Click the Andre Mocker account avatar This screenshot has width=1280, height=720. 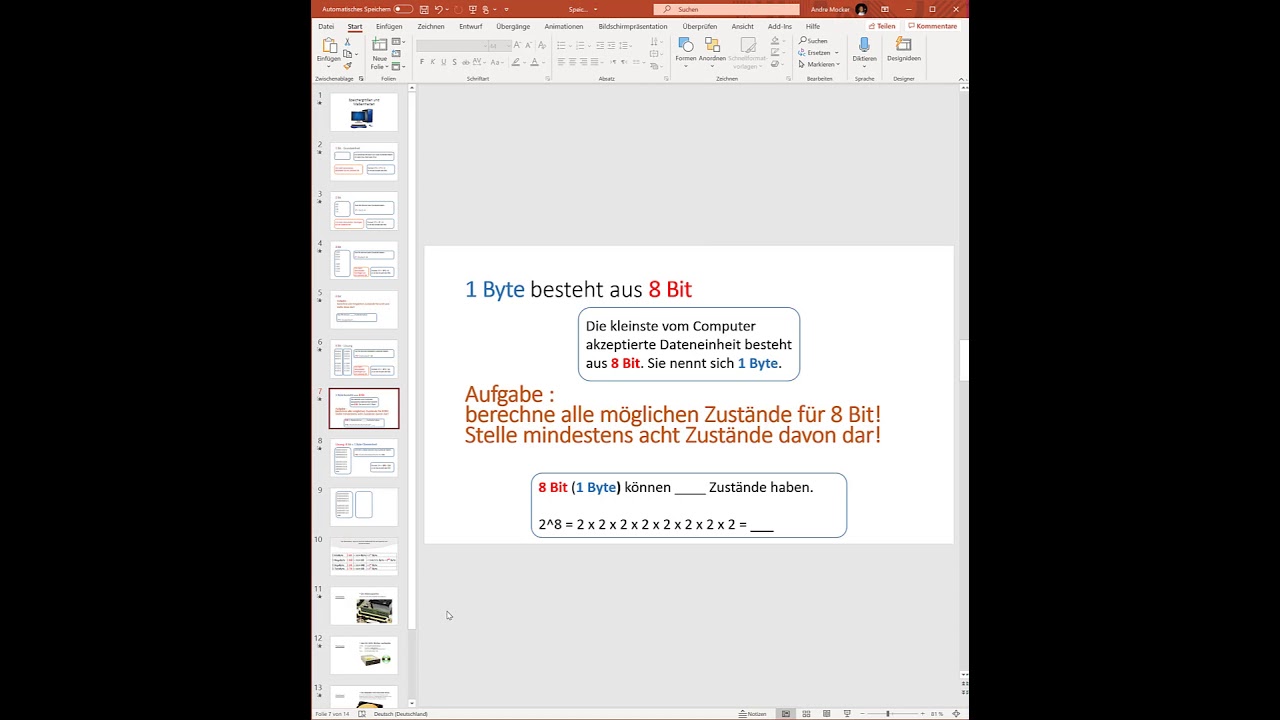(x=861, y=9)
